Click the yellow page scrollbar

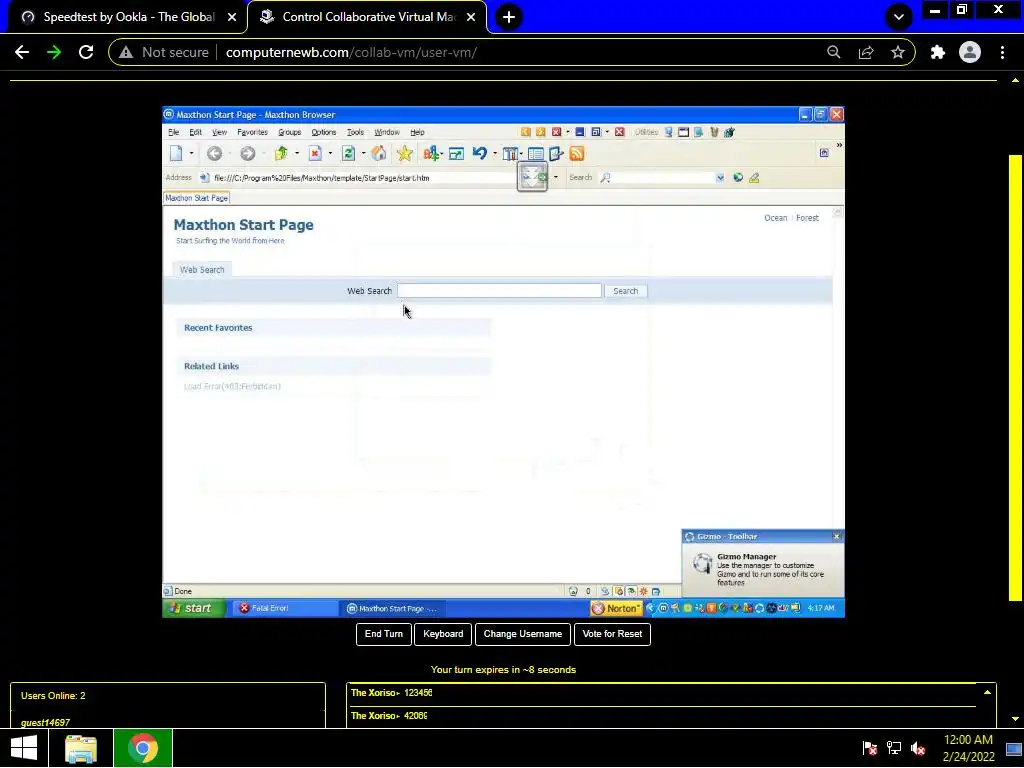pyautogui.click(x=1015, y=377)
